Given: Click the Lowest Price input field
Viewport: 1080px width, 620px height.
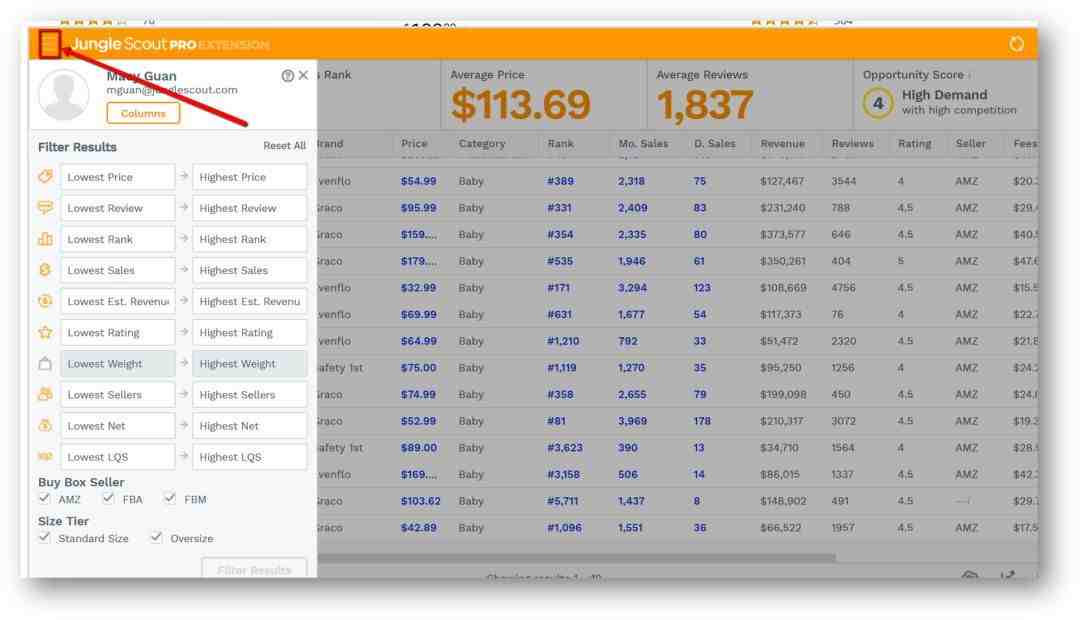Looking at the screenshot, I should click(117, 177).
